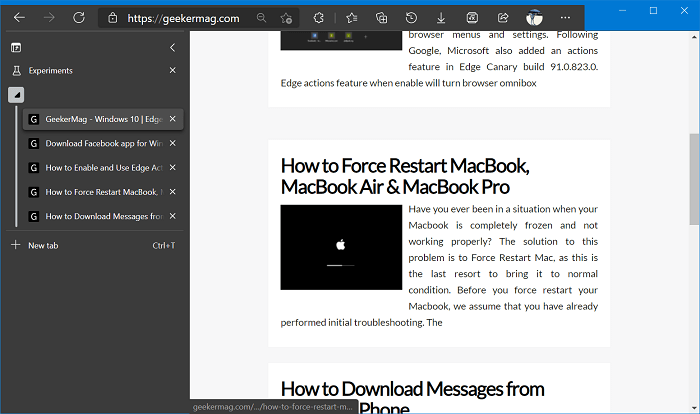The height and width of the screenshot is (414, 700).
Task: Open the zoom magnifier in address bar
Action: [262, 18]
